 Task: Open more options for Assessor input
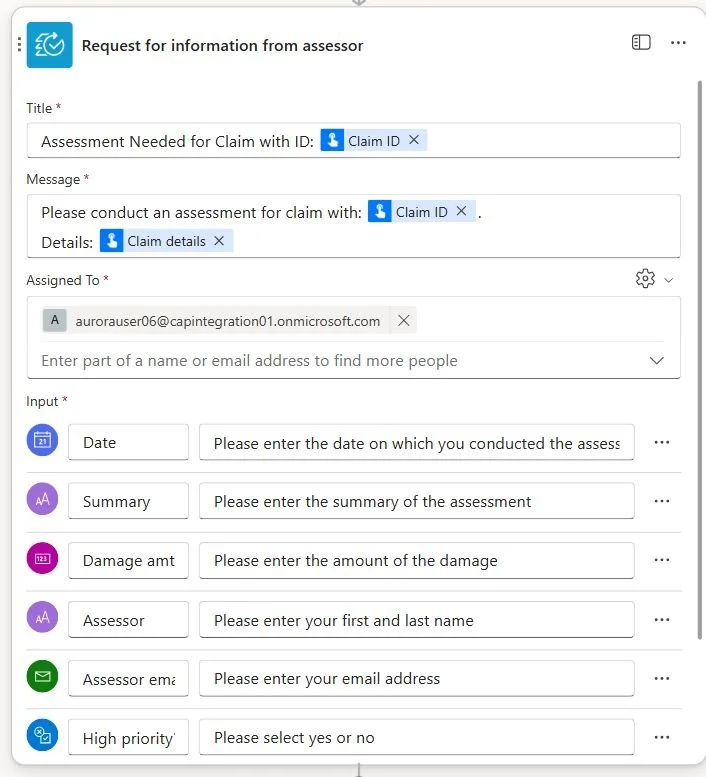click(x=662, y=619)
